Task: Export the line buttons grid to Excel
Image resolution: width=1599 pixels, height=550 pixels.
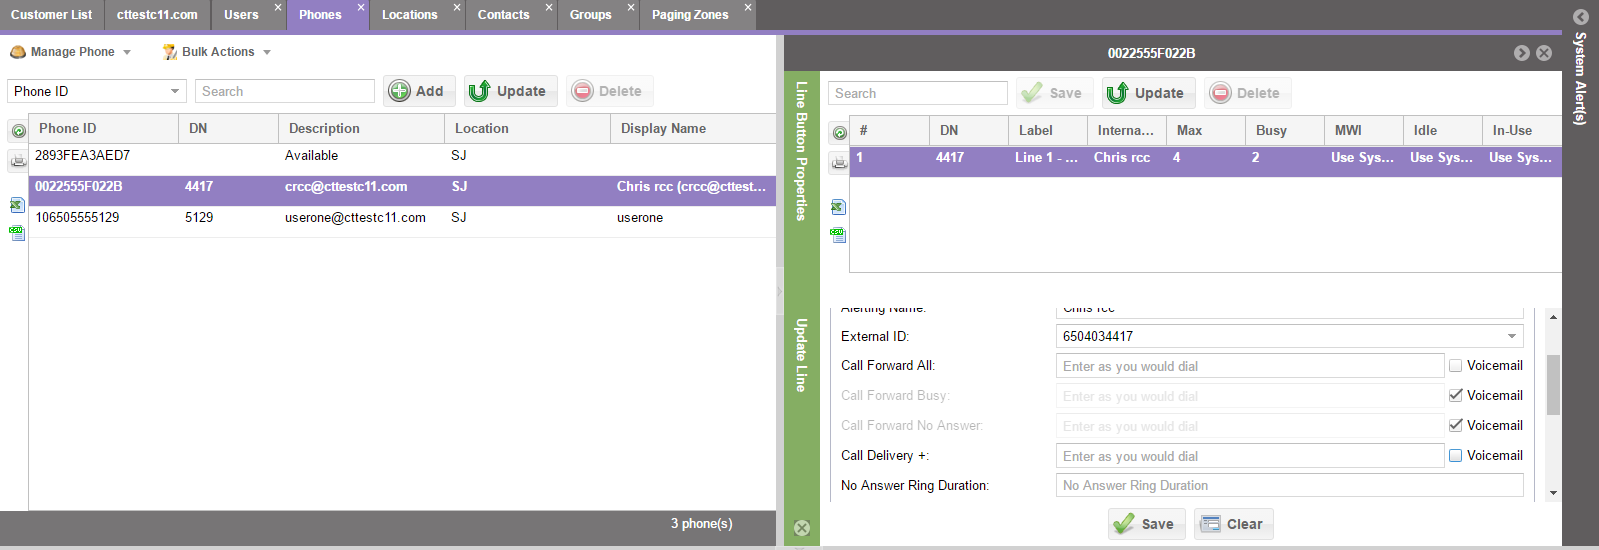Action: coord(838,207)
